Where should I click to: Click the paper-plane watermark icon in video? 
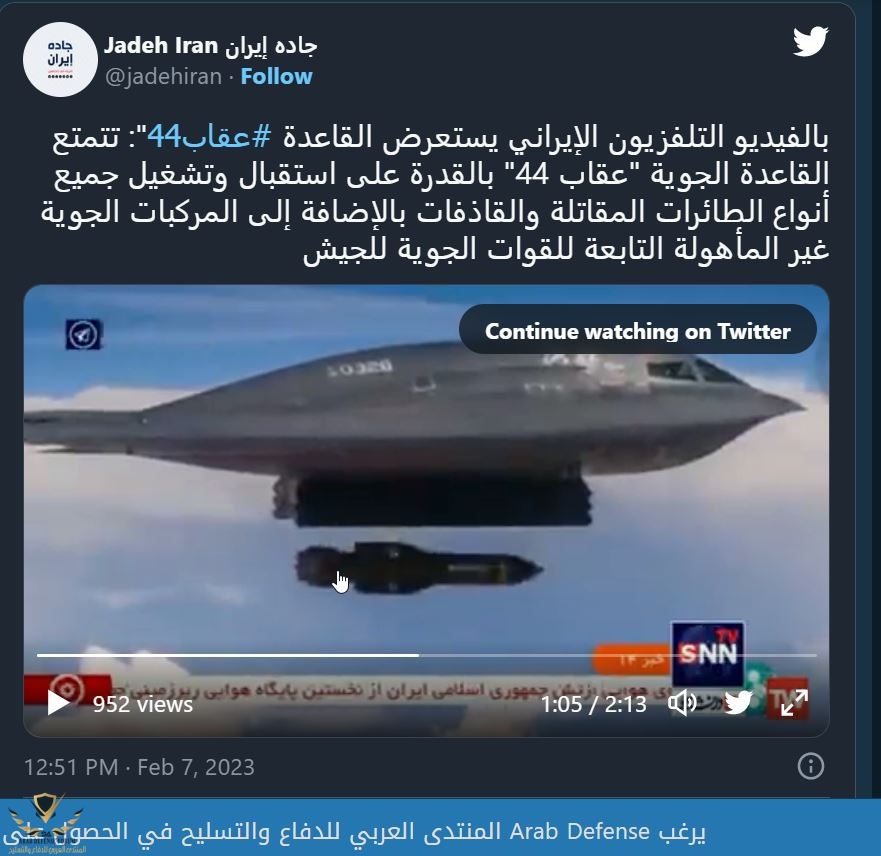click(x=84, y=335)
